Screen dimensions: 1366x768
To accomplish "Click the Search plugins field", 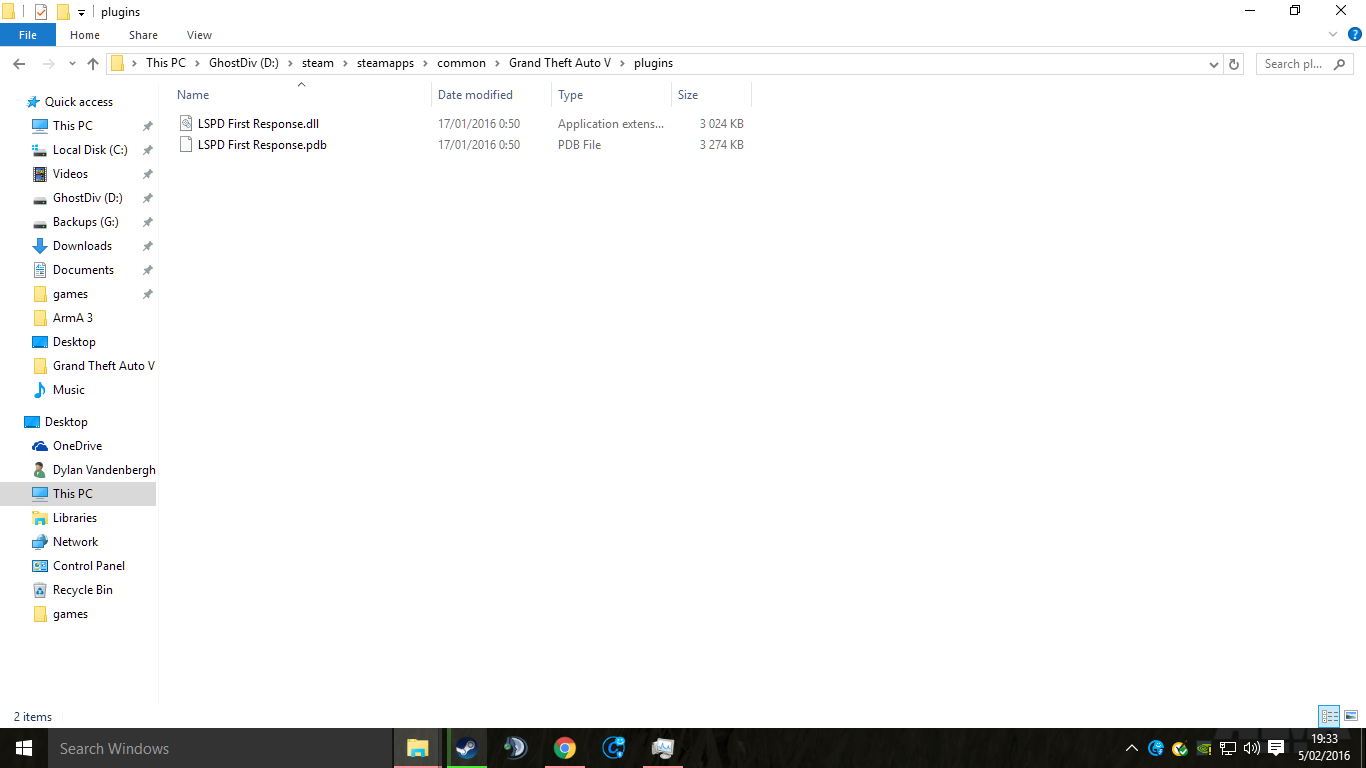I will (1304, 64).
